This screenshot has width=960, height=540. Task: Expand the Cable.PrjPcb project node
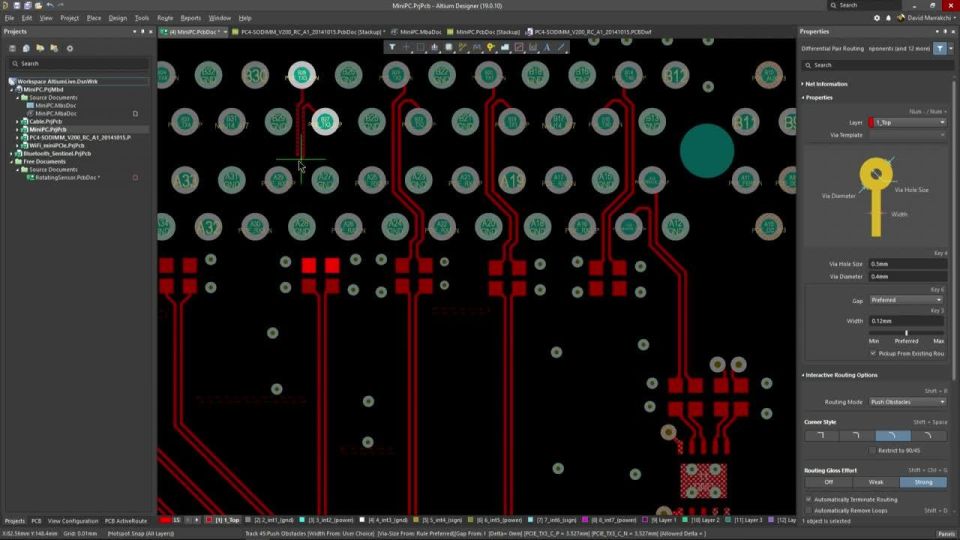[x=17, y=122]
